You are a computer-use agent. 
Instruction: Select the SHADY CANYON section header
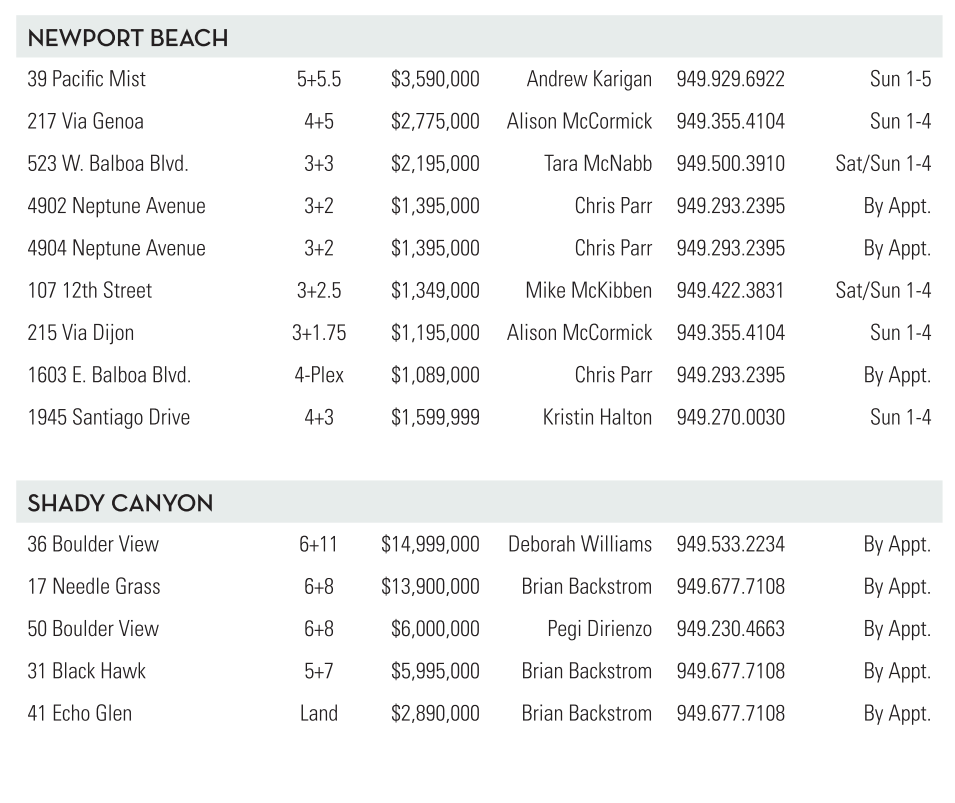point(120,503)
